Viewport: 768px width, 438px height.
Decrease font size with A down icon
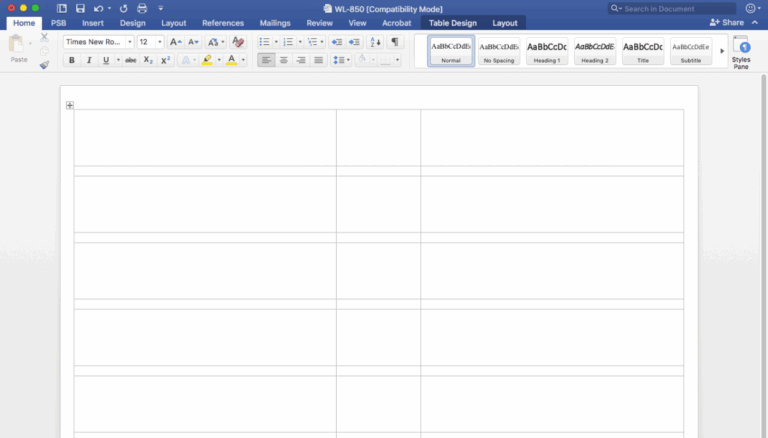tap(193, 42)
